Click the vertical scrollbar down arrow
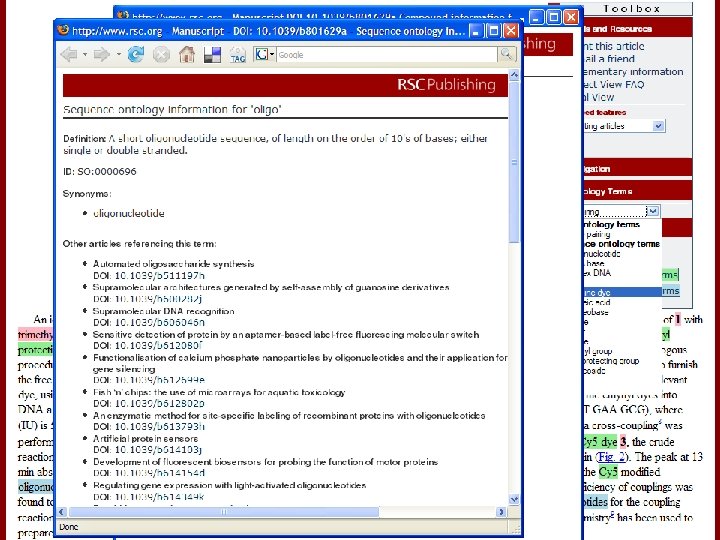This screenshot has height=540, width=720. (514, 499)
